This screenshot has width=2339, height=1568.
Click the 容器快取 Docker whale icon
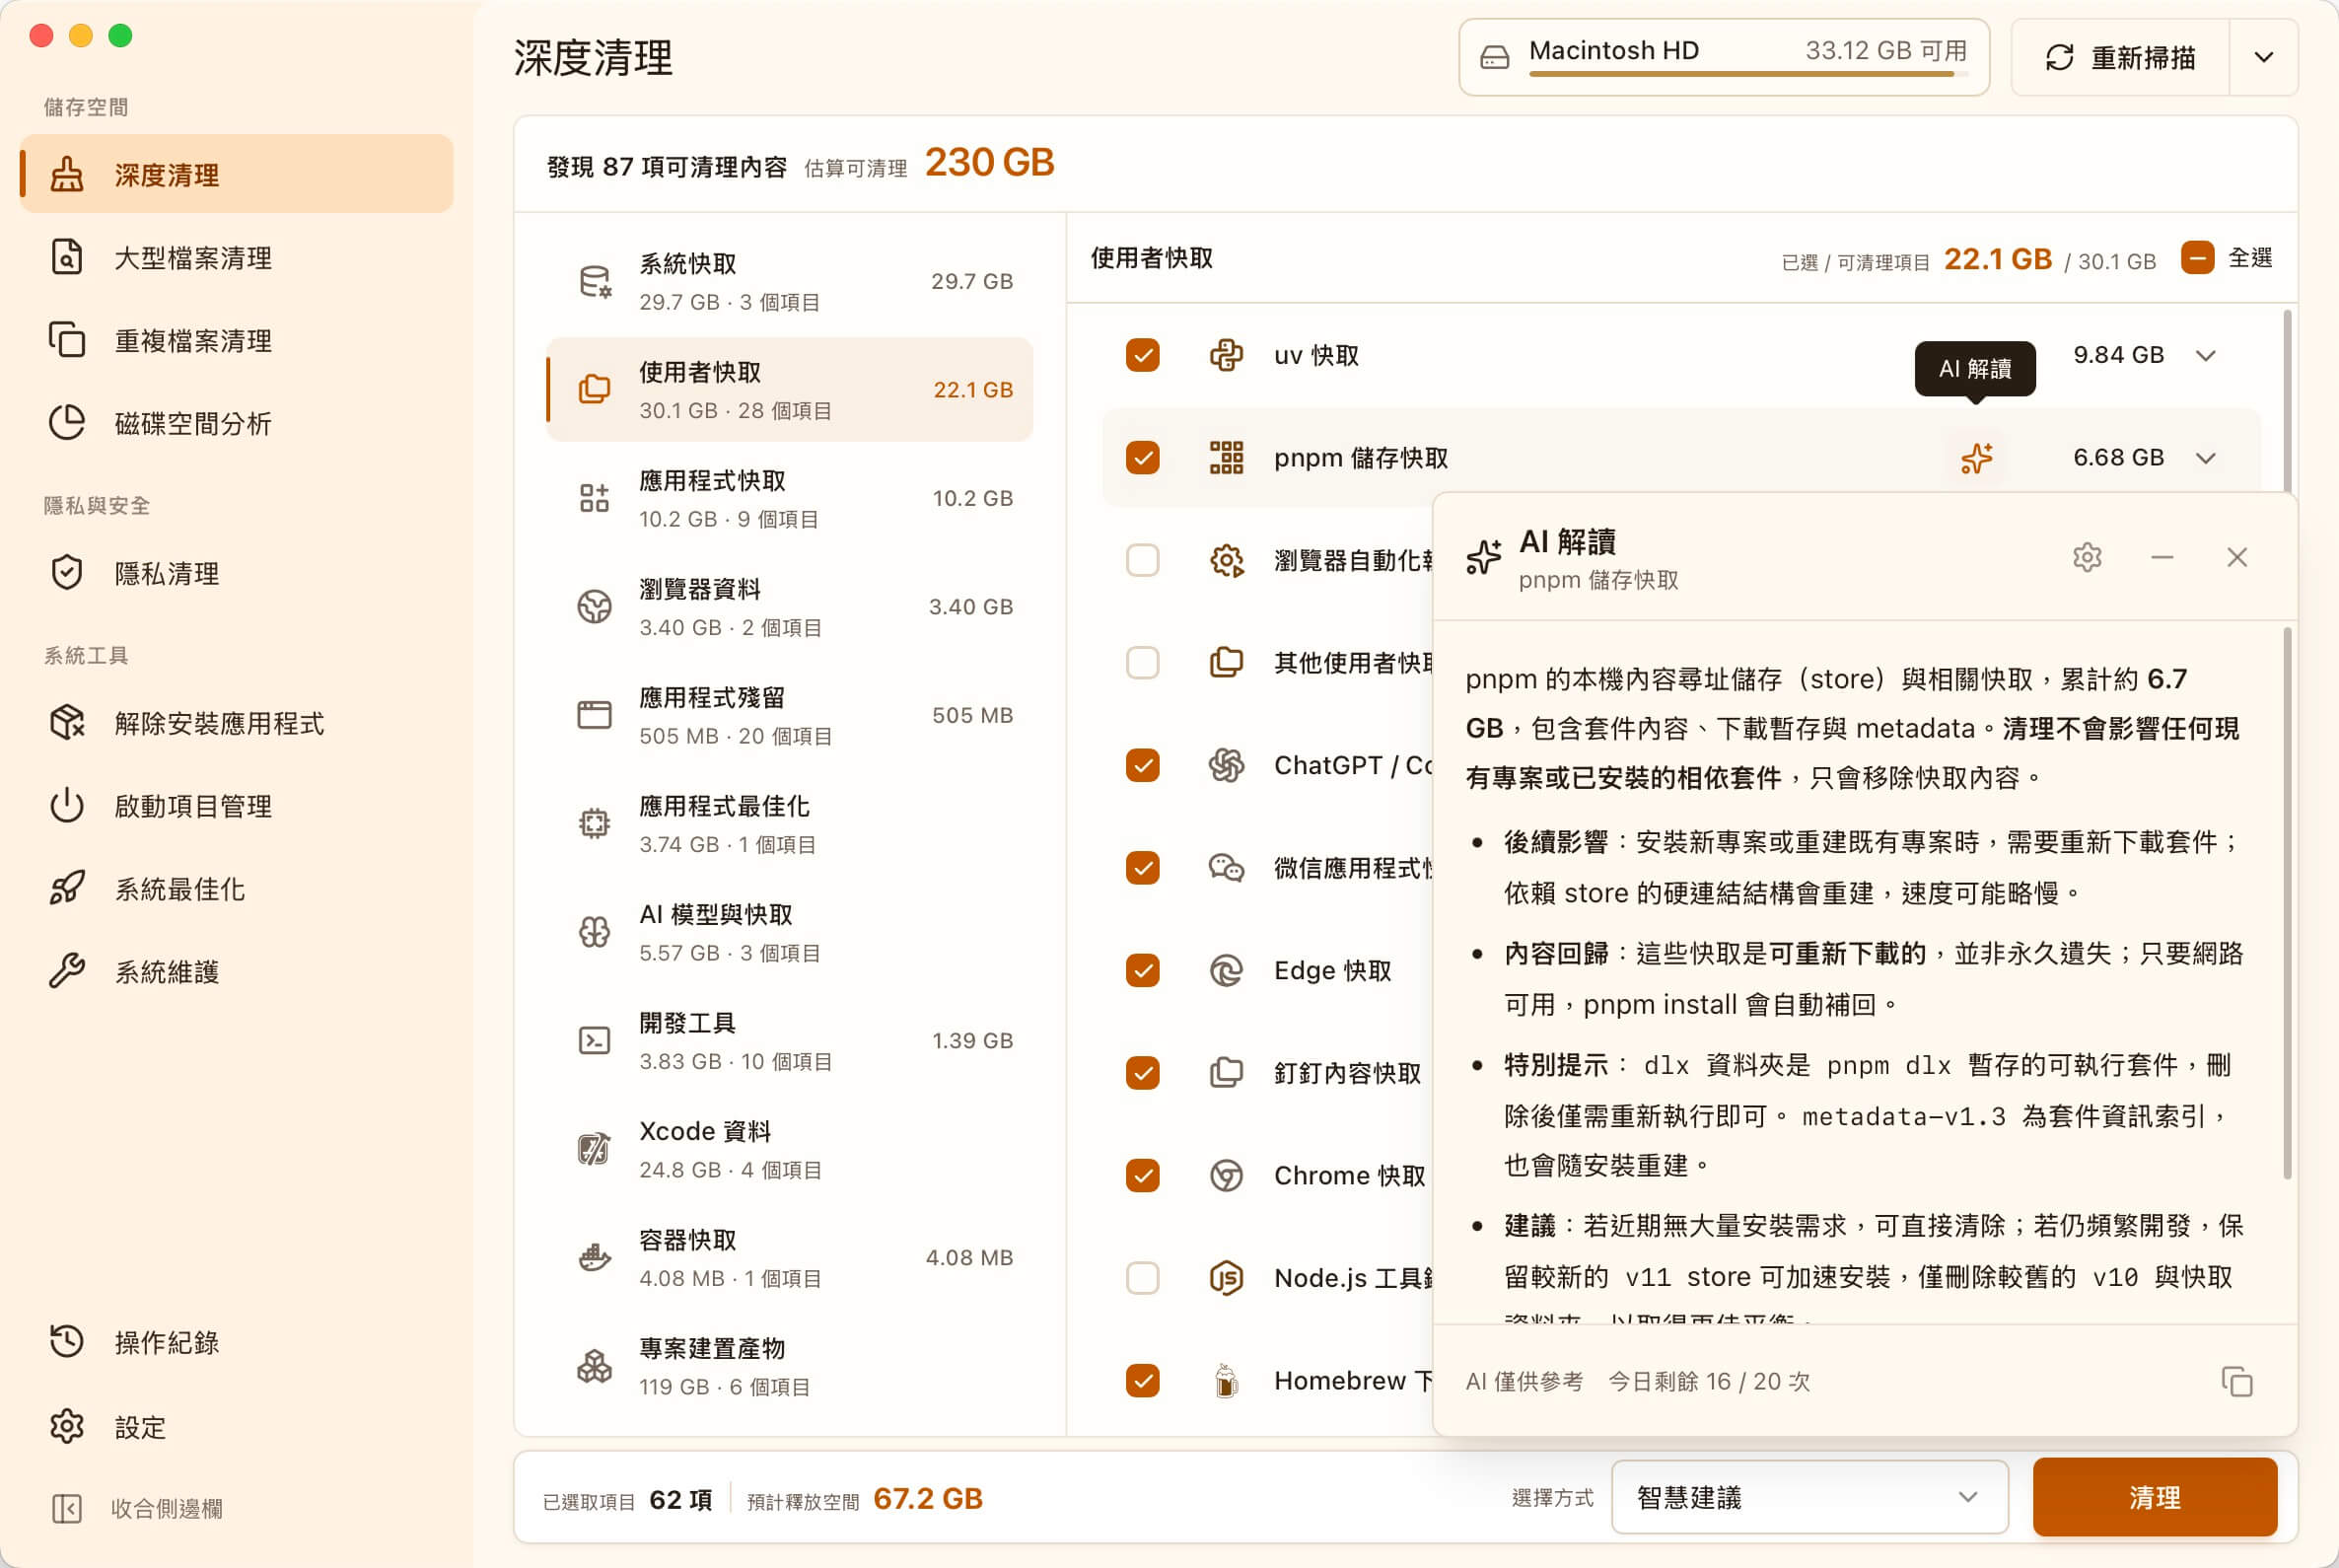click(595, 1258)
